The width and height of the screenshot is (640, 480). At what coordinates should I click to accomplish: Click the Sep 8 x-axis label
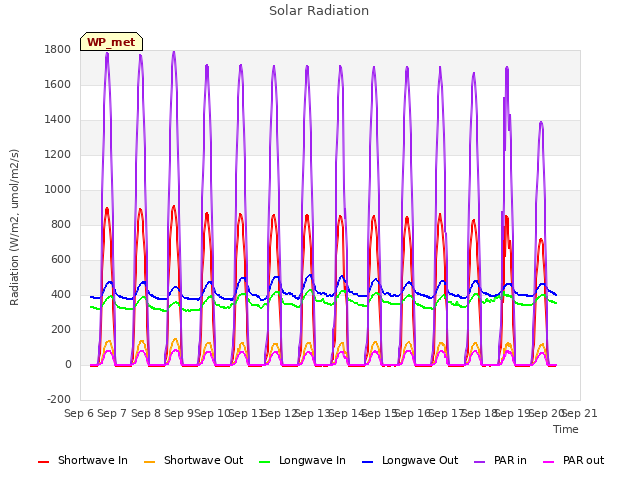(x=146, y=413)
